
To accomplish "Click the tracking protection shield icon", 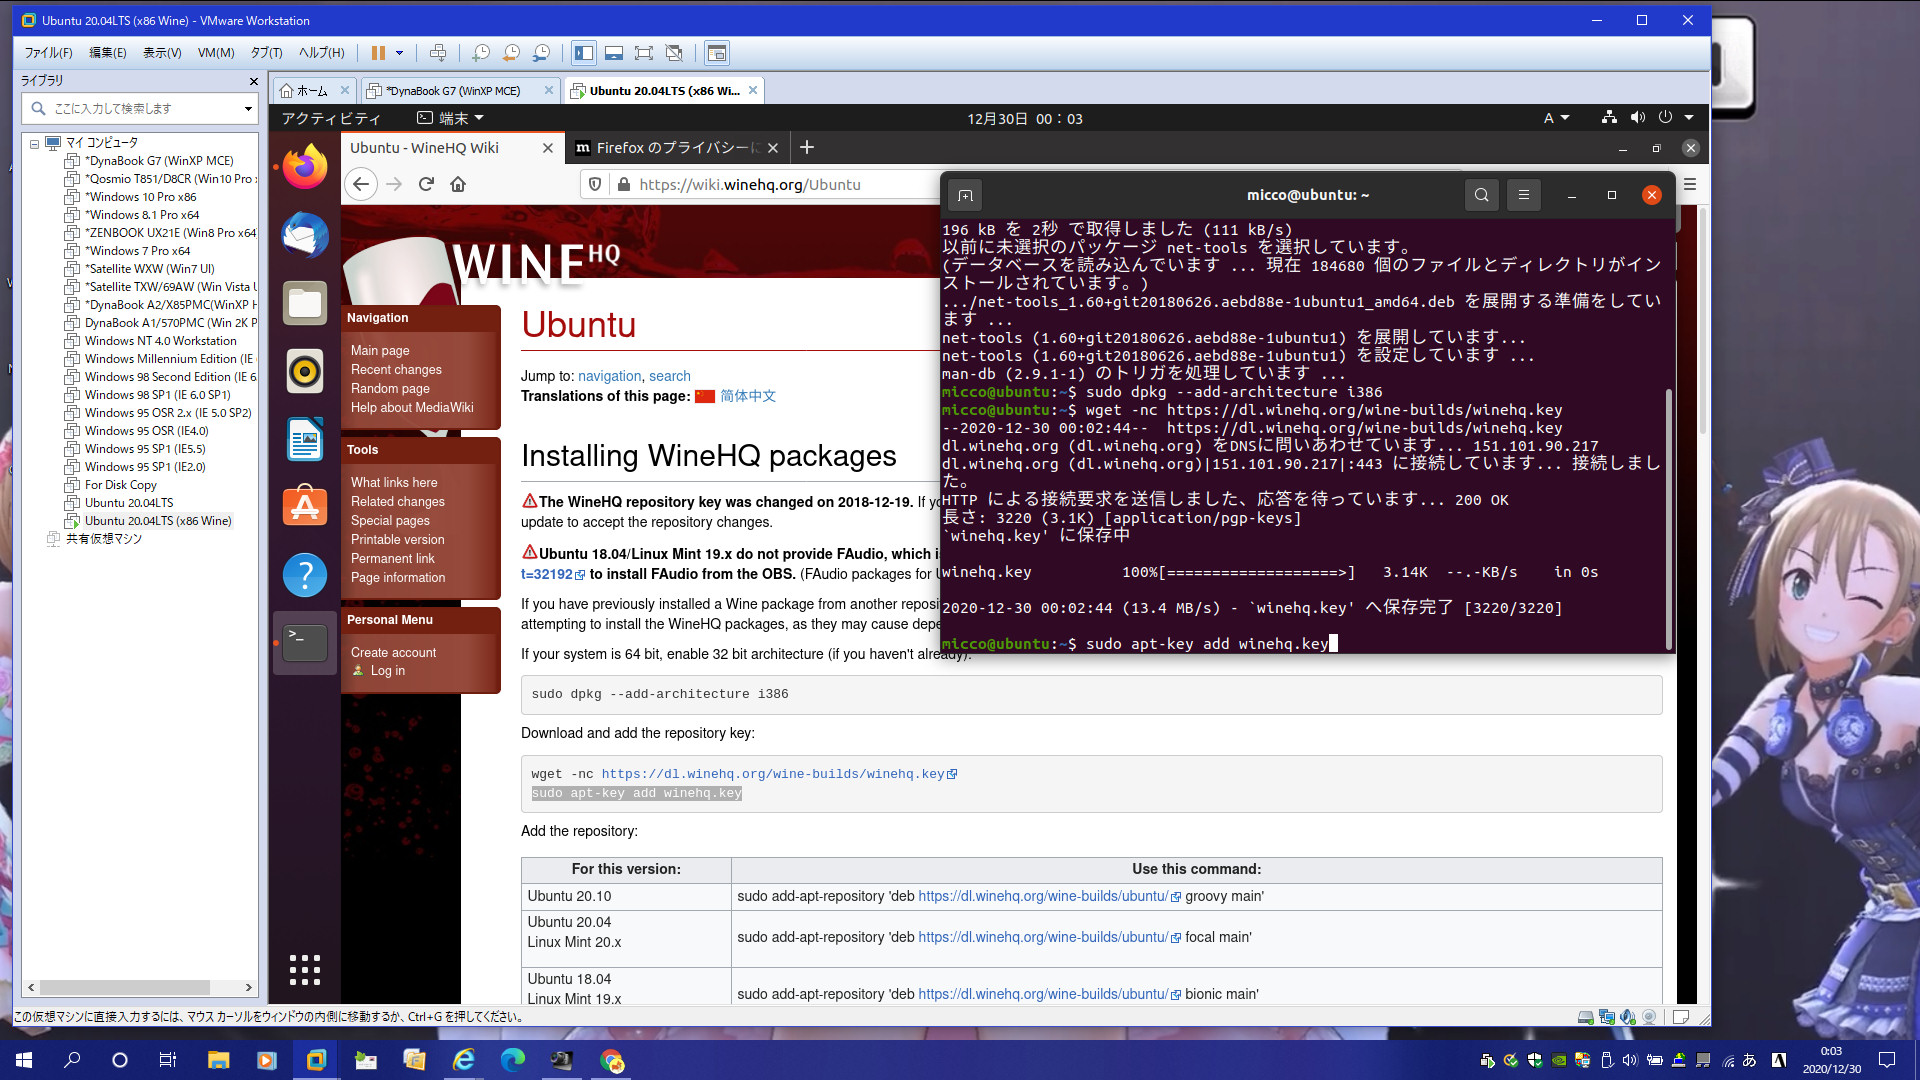I will [x=595, y=184].
